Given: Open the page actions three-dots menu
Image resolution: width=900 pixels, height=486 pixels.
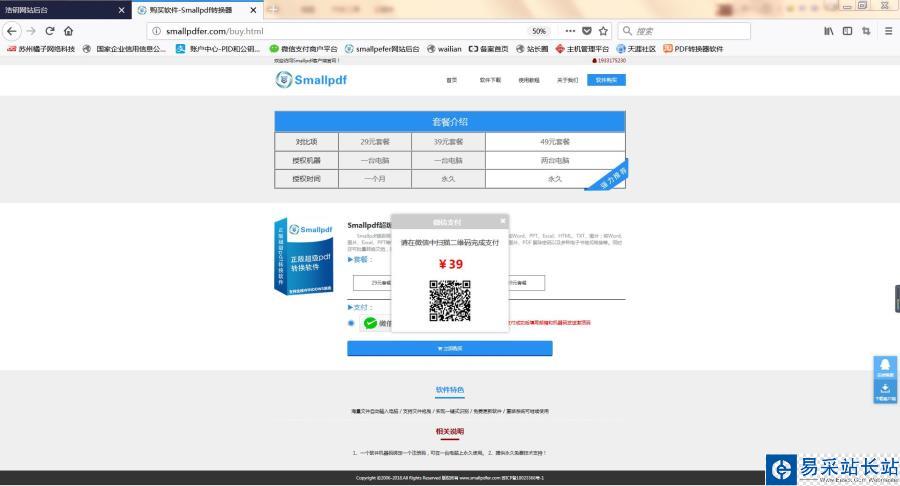Looking at the screenshot, I should point(570,31).
